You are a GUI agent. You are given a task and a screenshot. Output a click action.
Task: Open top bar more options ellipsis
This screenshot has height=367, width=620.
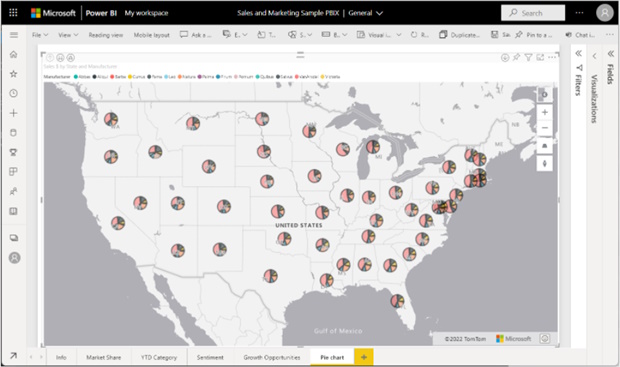[x=579, y=13]
